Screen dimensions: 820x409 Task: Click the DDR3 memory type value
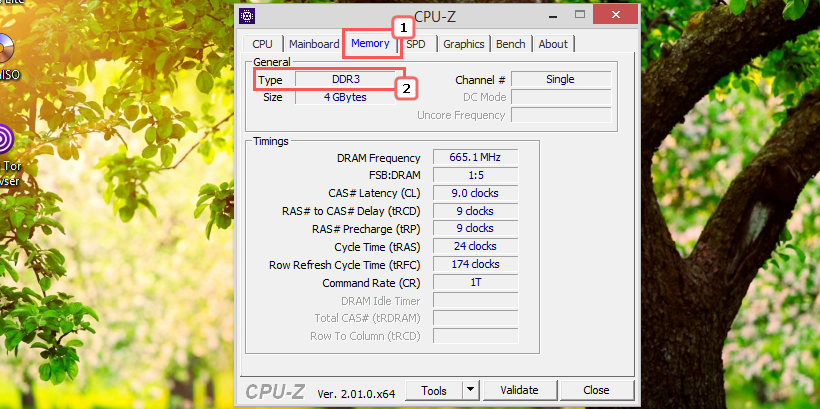click(346, 79)
